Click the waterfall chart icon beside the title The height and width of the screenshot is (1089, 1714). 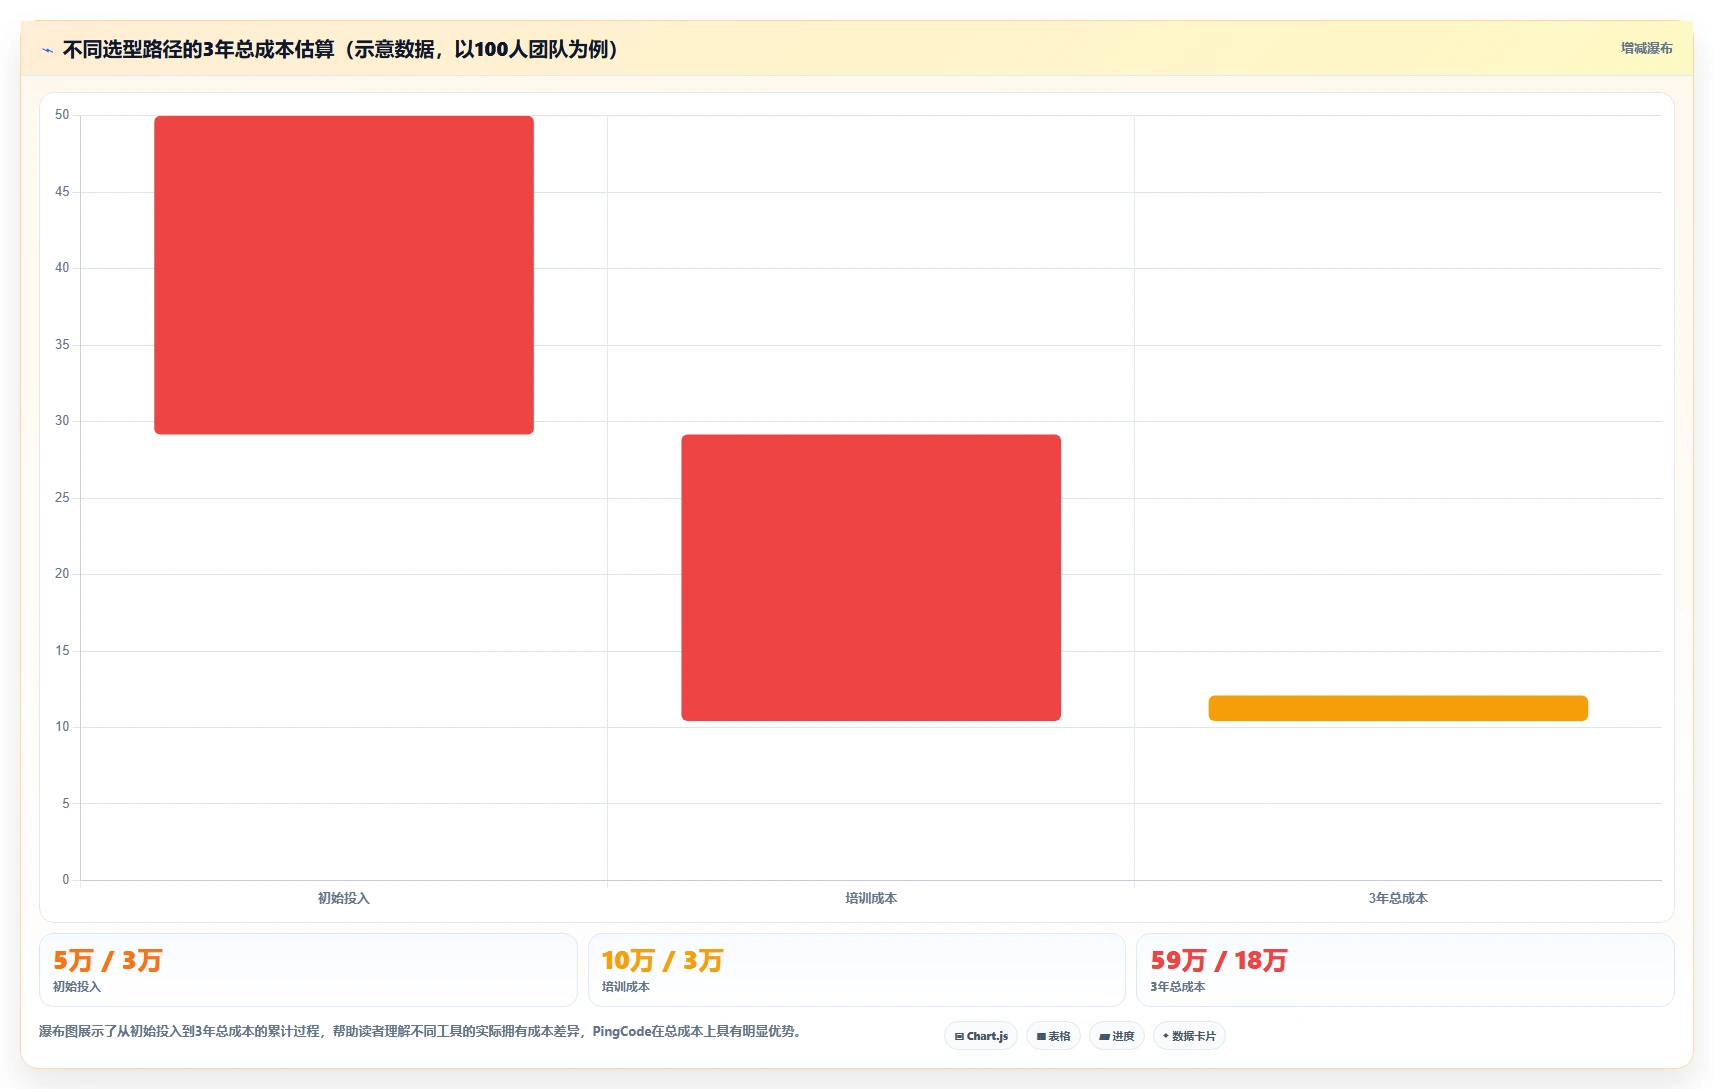point(47,50)
